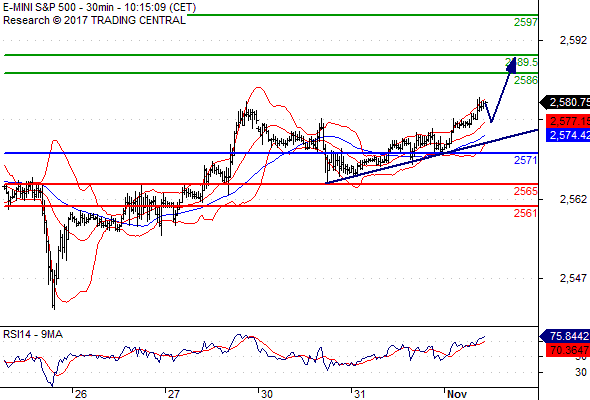
Task: Click the 2,562 price axis label
Action: [573, 199]
